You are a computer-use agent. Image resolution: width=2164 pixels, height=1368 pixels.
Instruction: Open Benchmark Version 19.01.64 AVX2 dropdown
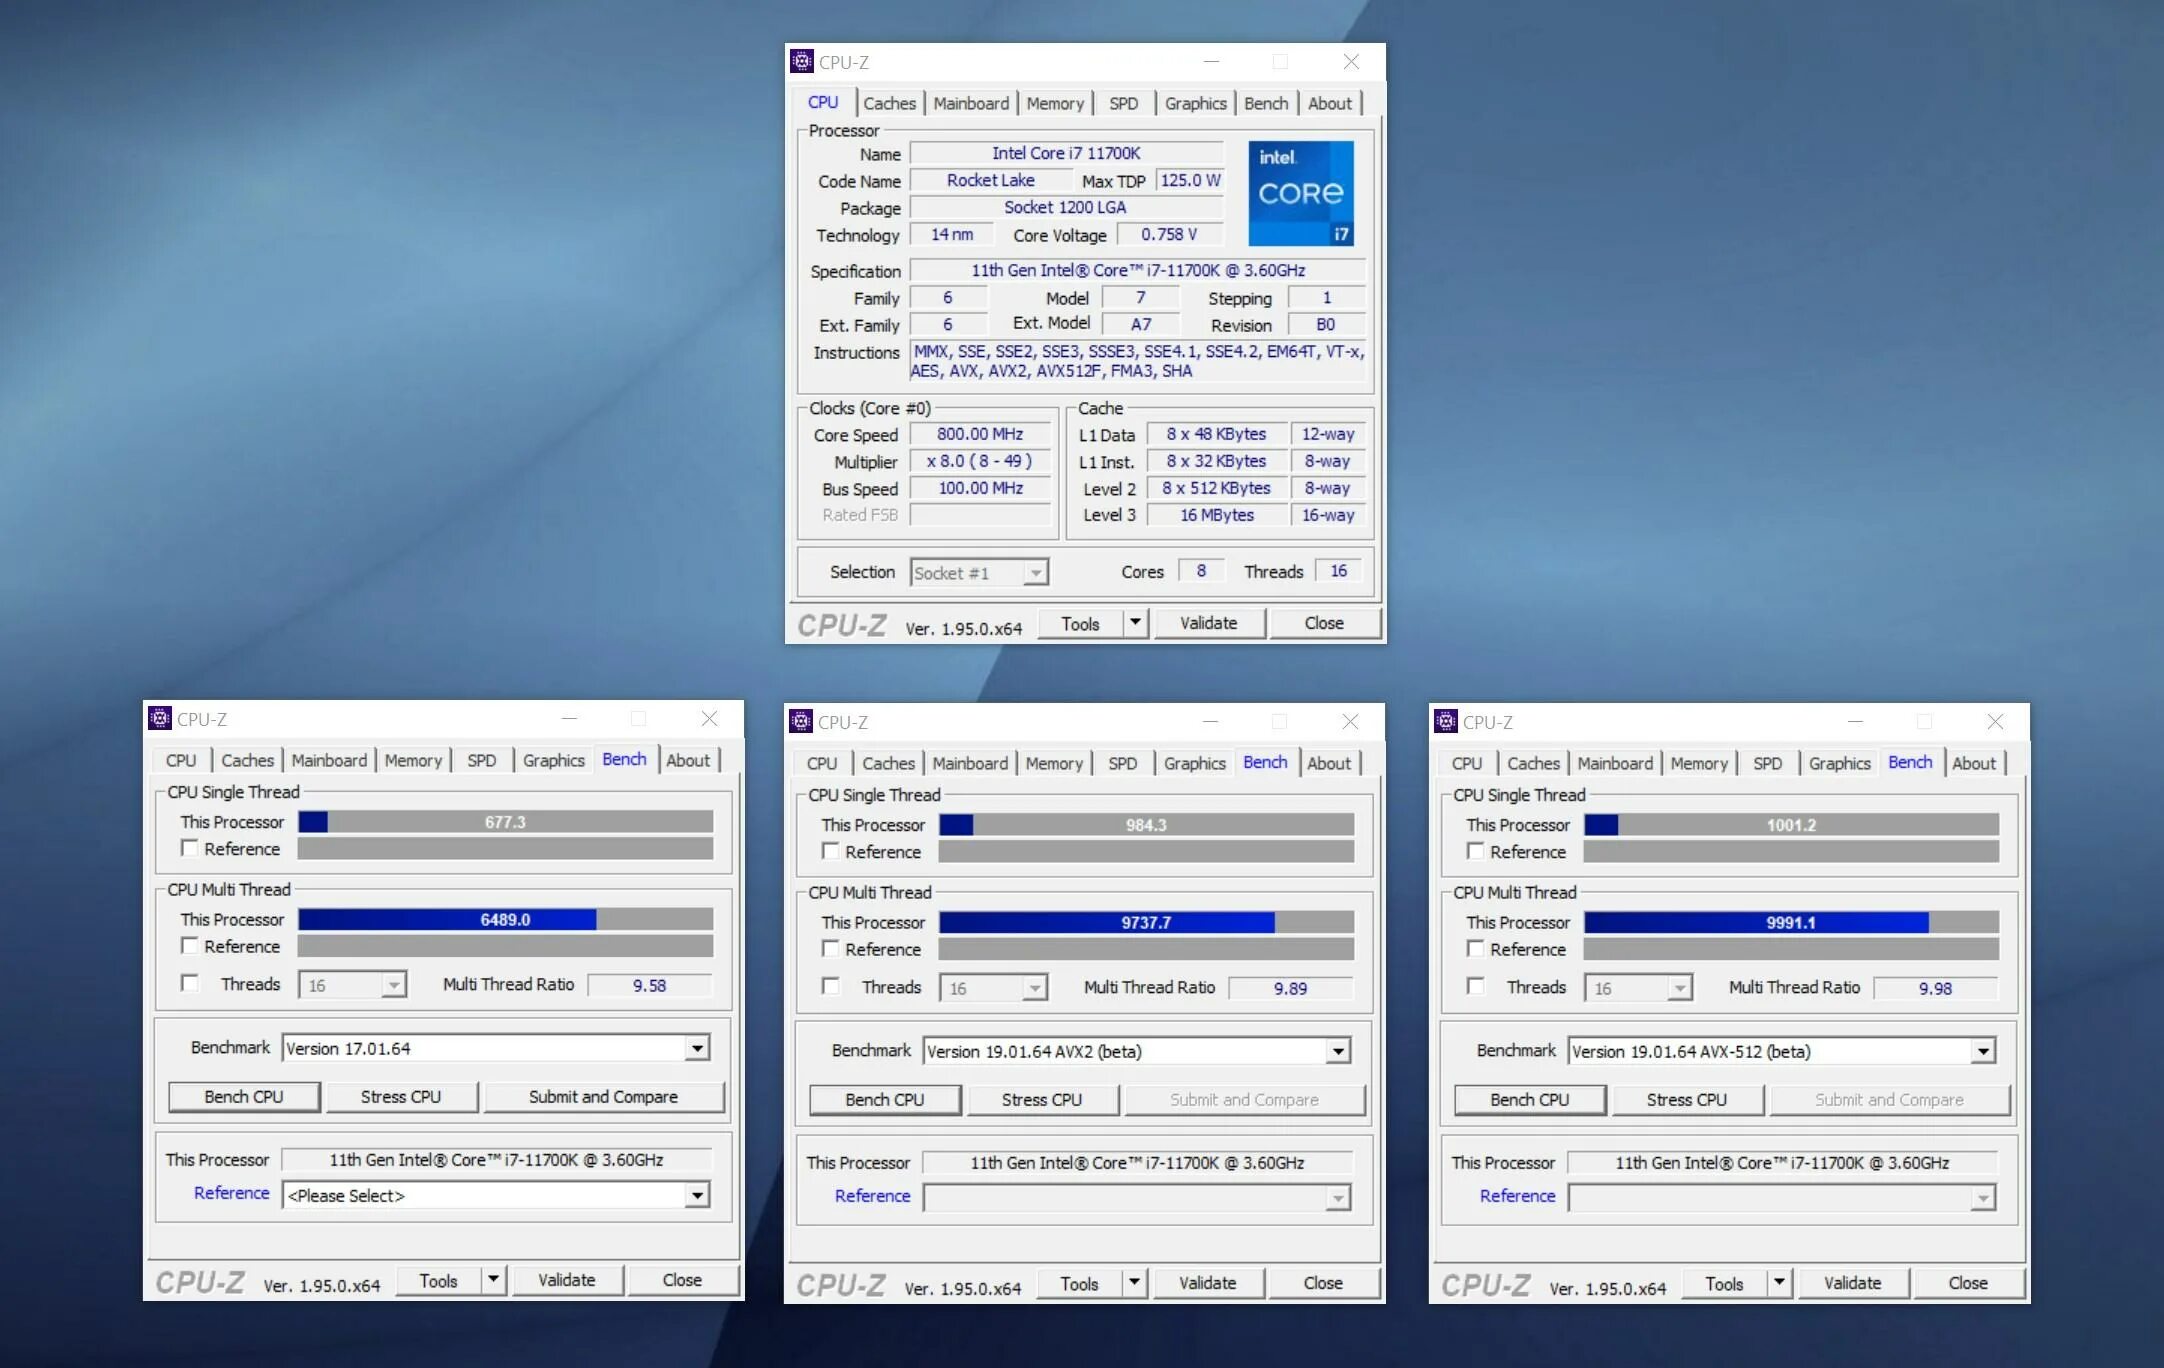[x=1137, y=1051]
